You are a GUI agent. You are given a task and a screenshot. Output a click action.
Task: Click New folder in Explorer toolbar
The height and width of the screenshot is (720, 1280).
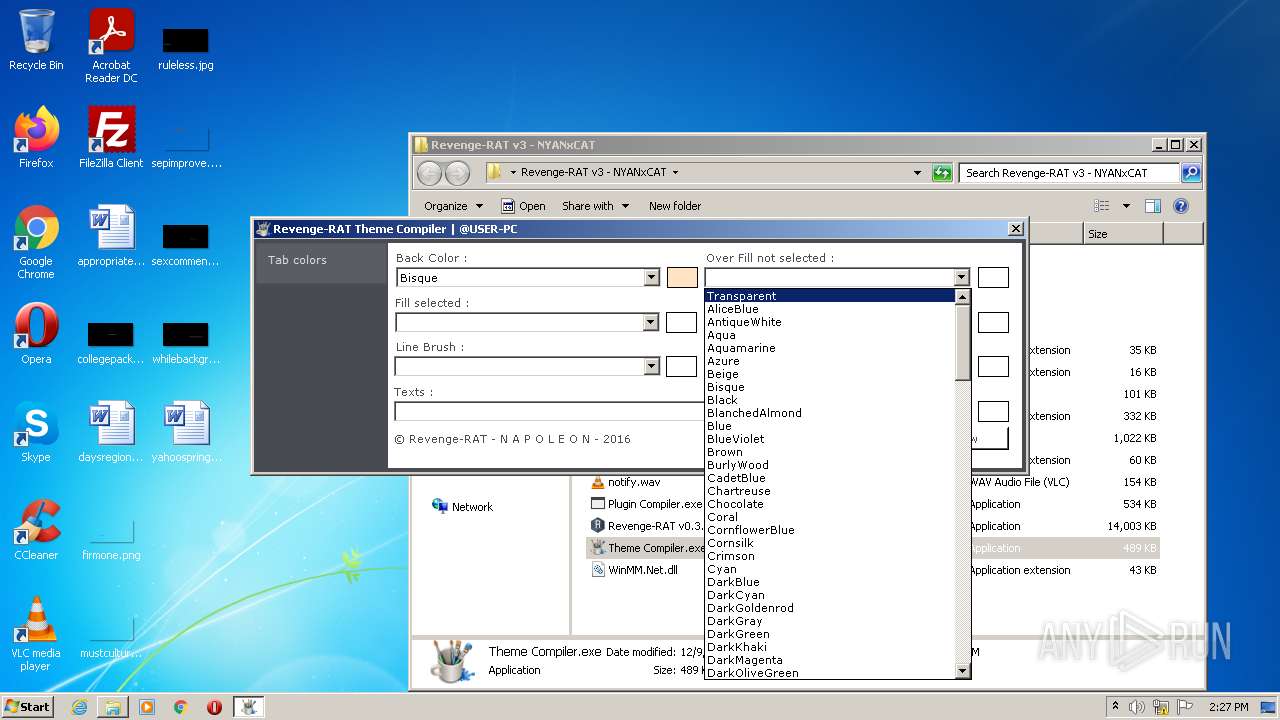[675, 206]
